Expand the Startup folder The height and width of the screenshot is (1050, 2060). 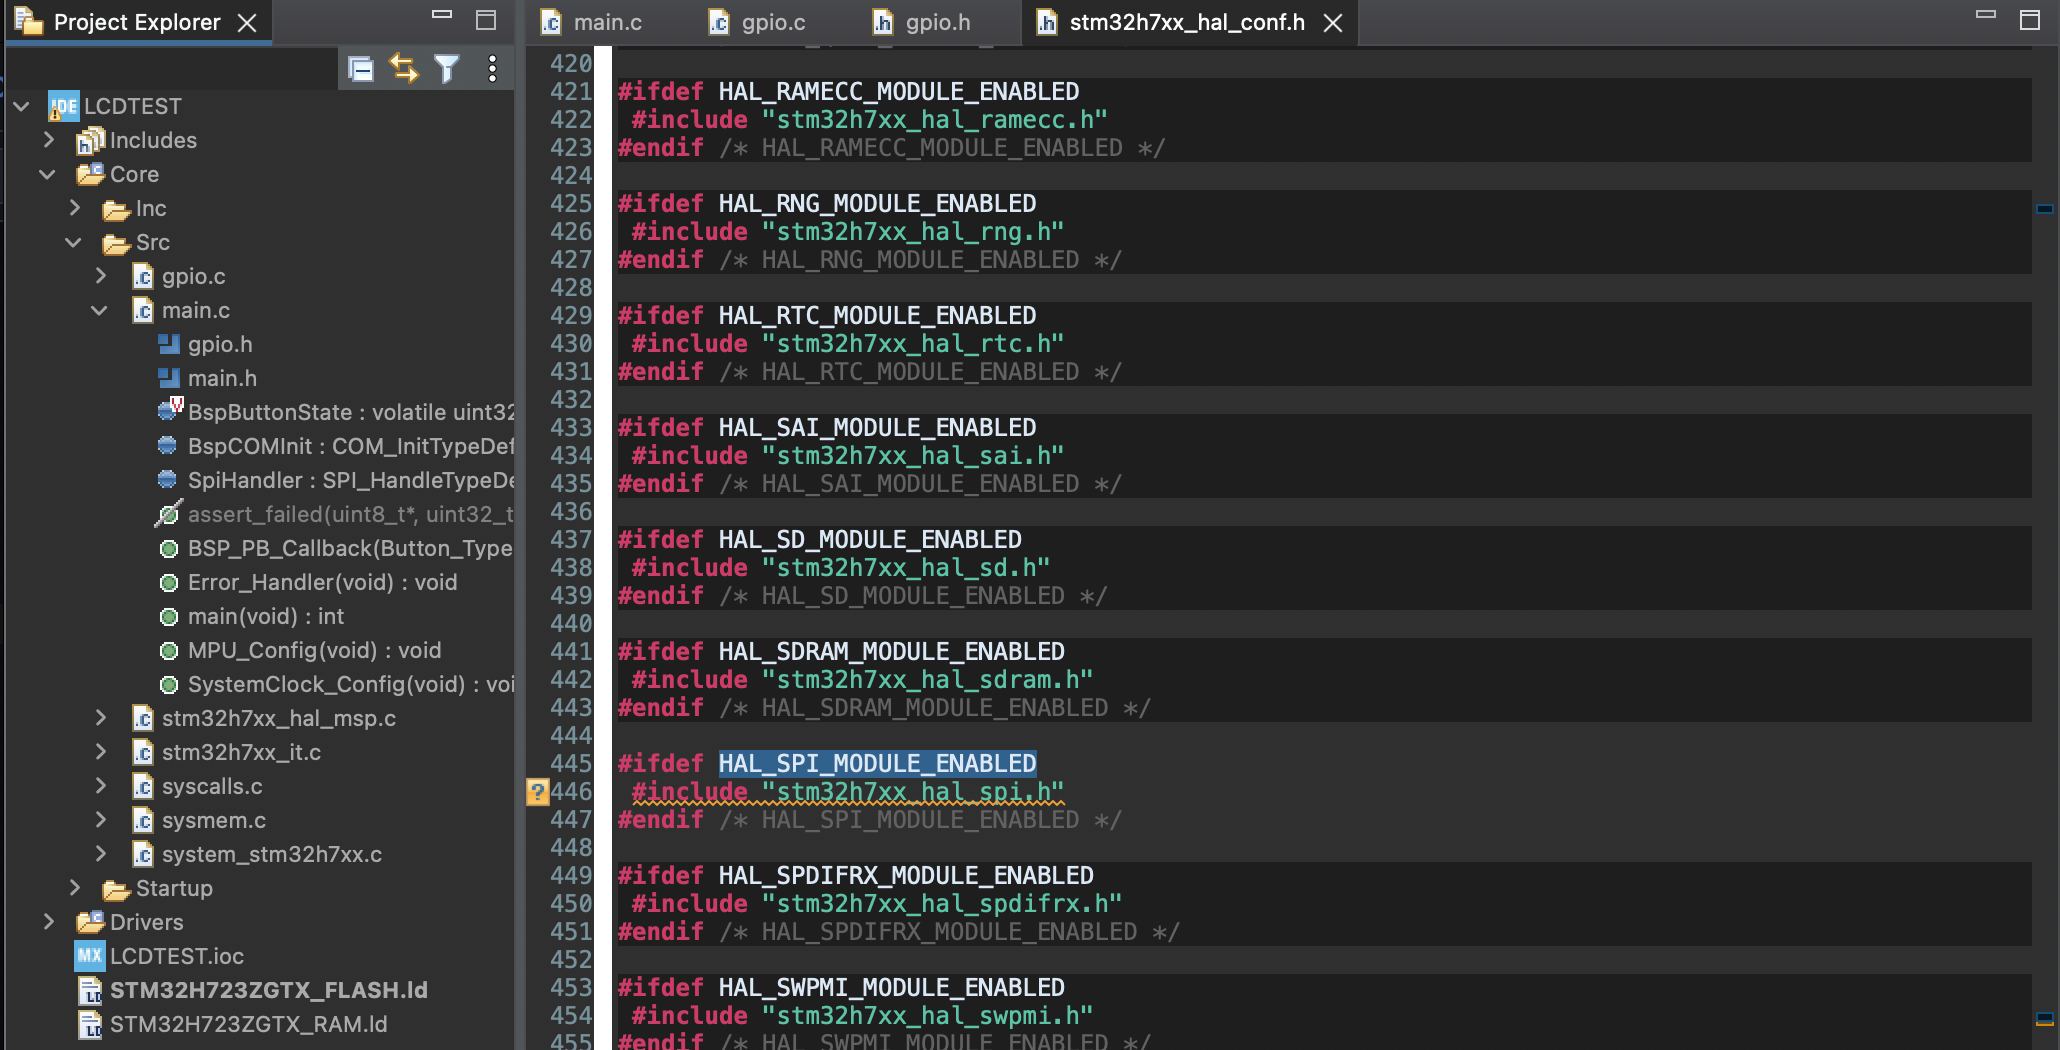pos(75,888)
